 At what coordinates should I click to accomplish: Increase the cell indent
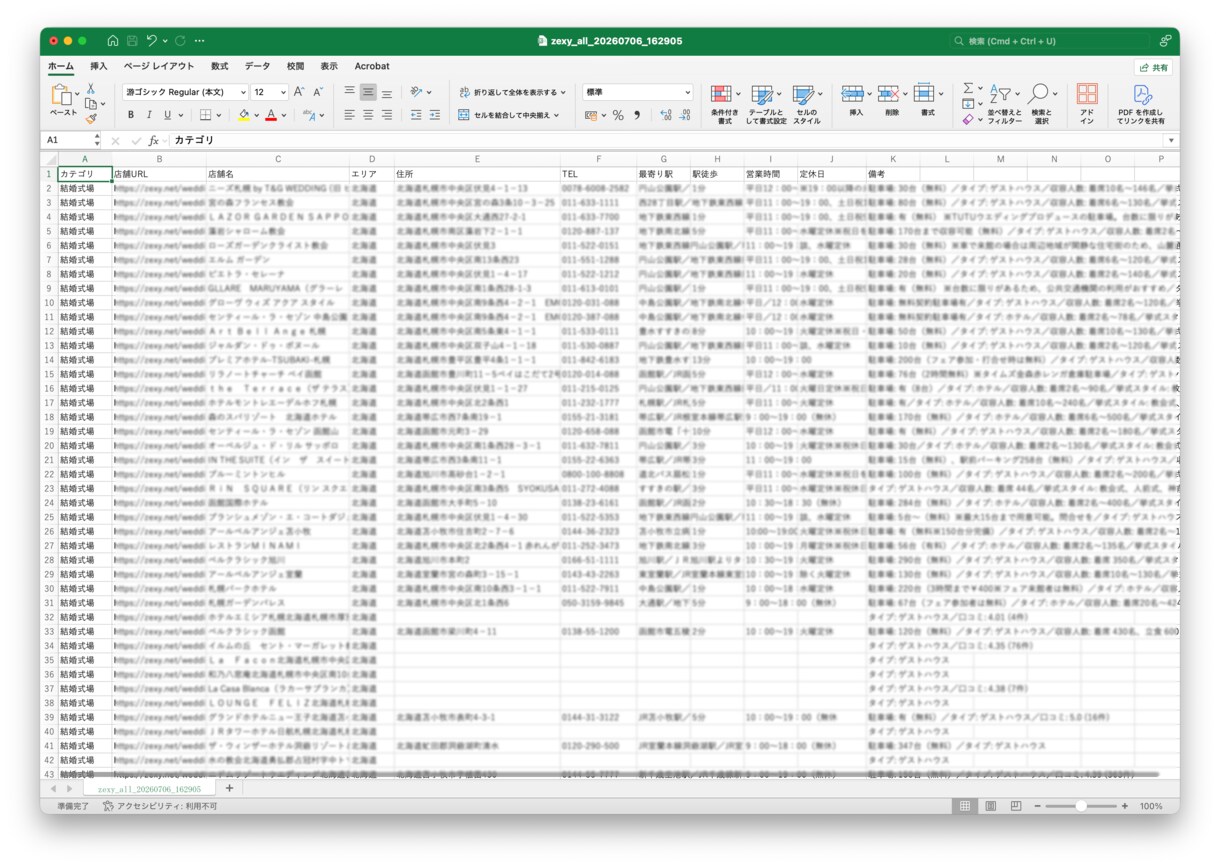[x=436, y=115]
